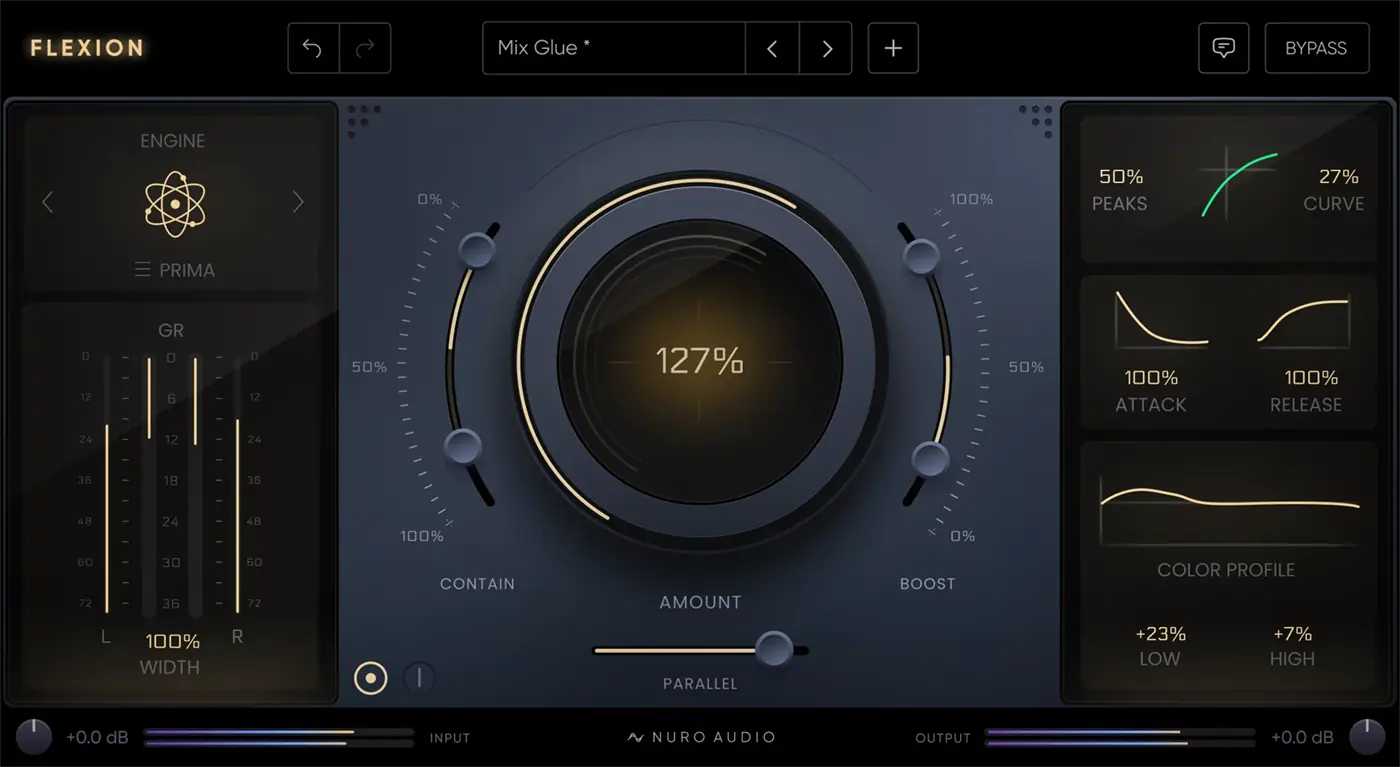
Task: Click the Output gain knob
Action: coord(1367,737)
